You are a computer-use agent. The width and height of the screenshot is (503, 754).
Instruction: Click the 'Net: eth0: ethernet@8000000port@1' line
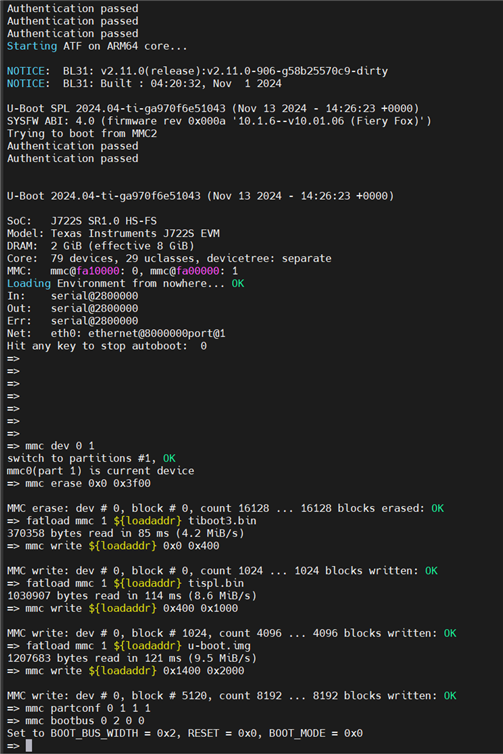coord(116,333)
